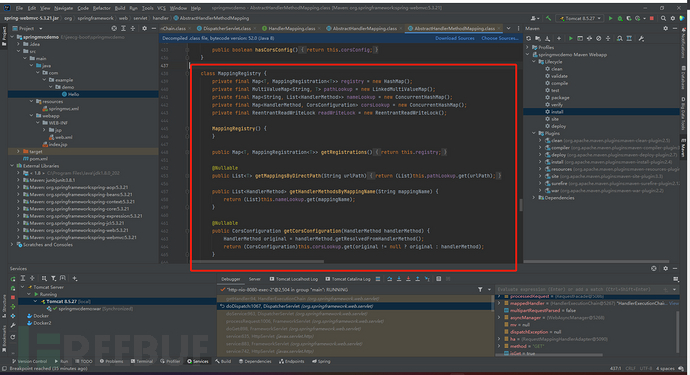Screen dimensions: 690x375
Task: Collapse the Plugins node in Maven
Action: (534, 133)
